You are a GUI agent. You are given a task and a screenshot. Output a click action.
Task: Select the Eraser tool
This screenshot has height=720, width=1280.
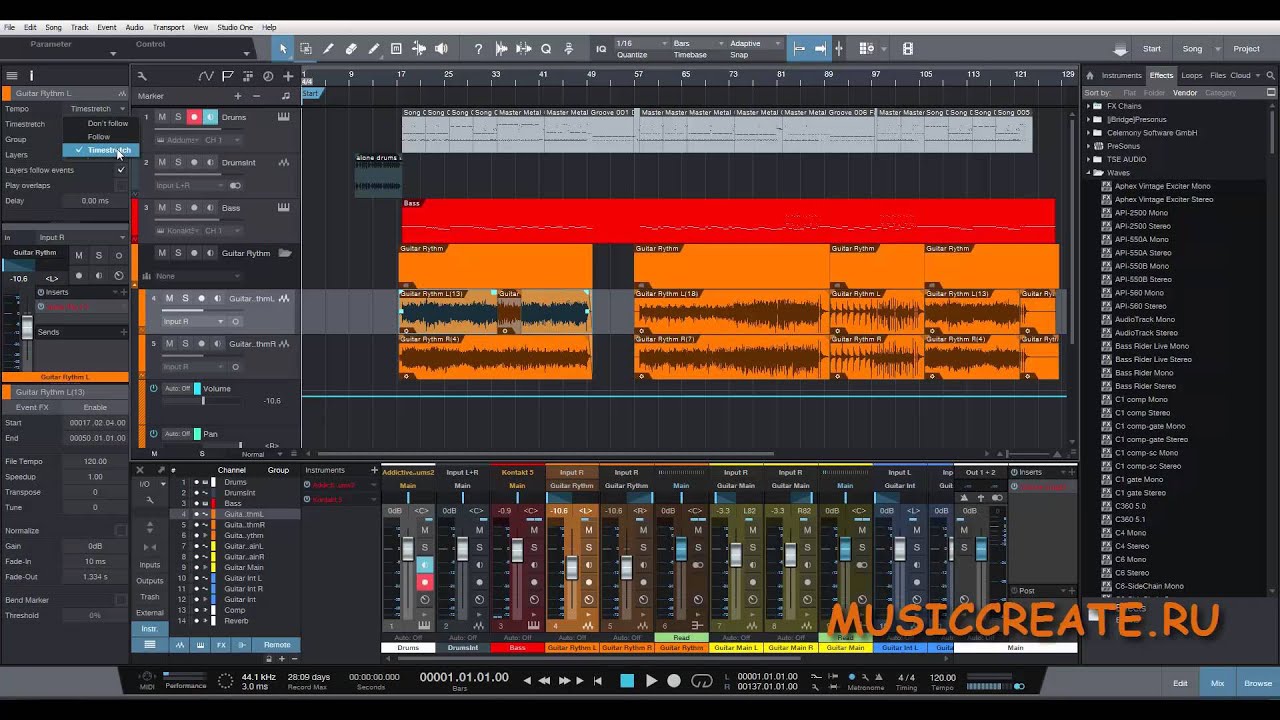click(351, 48)
